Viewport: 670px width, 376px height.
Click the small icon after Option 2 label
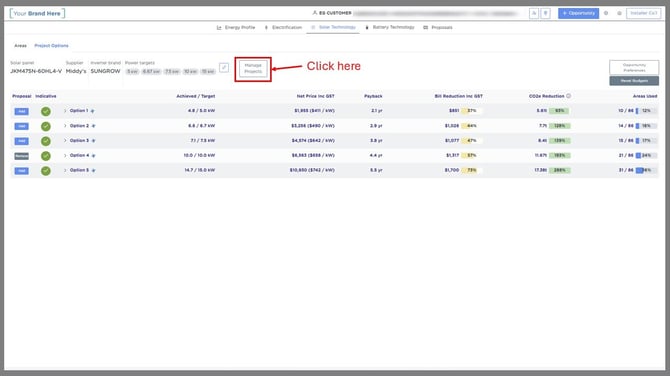[x=94, y=126]
